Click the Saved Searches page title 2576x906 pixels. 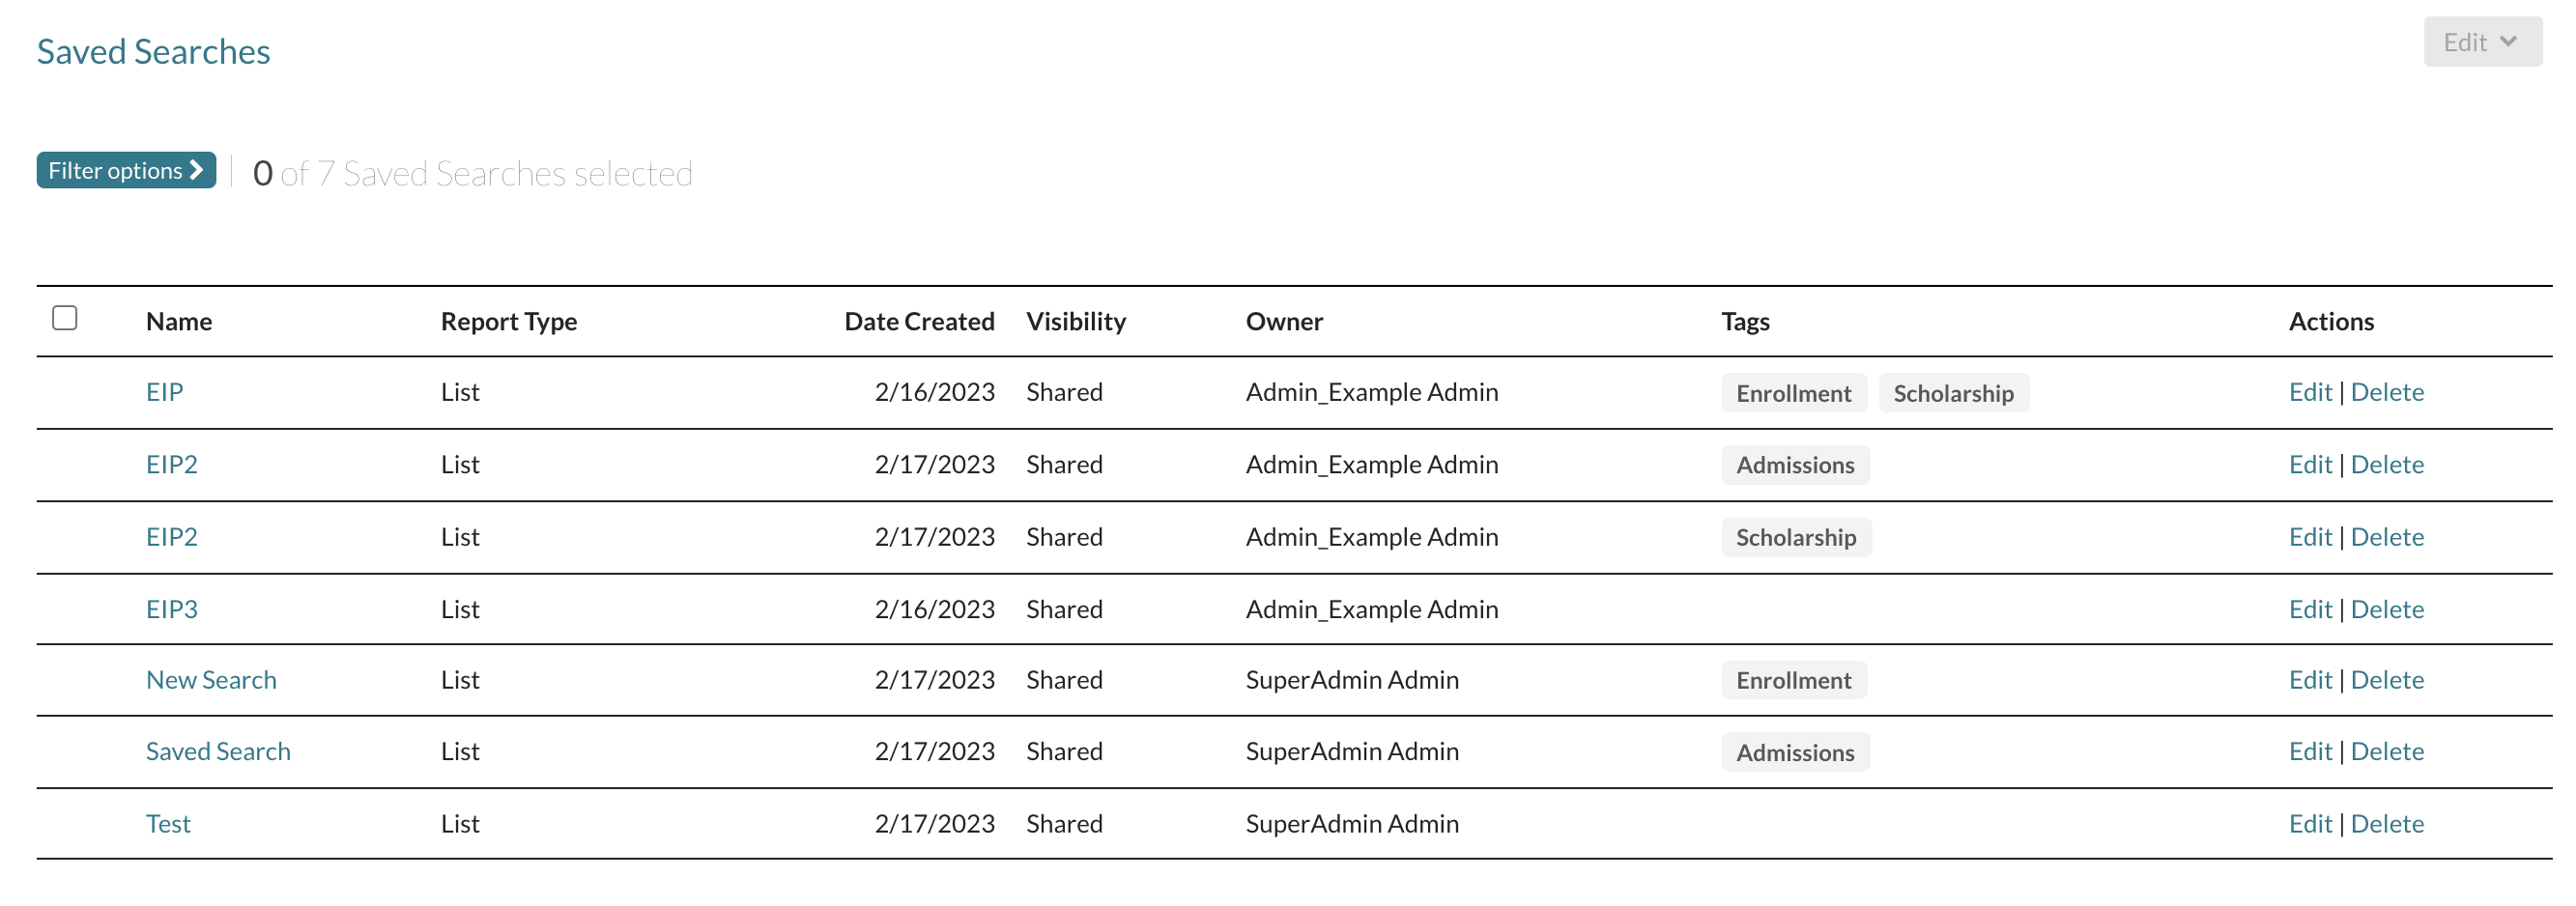pos(153,51)
